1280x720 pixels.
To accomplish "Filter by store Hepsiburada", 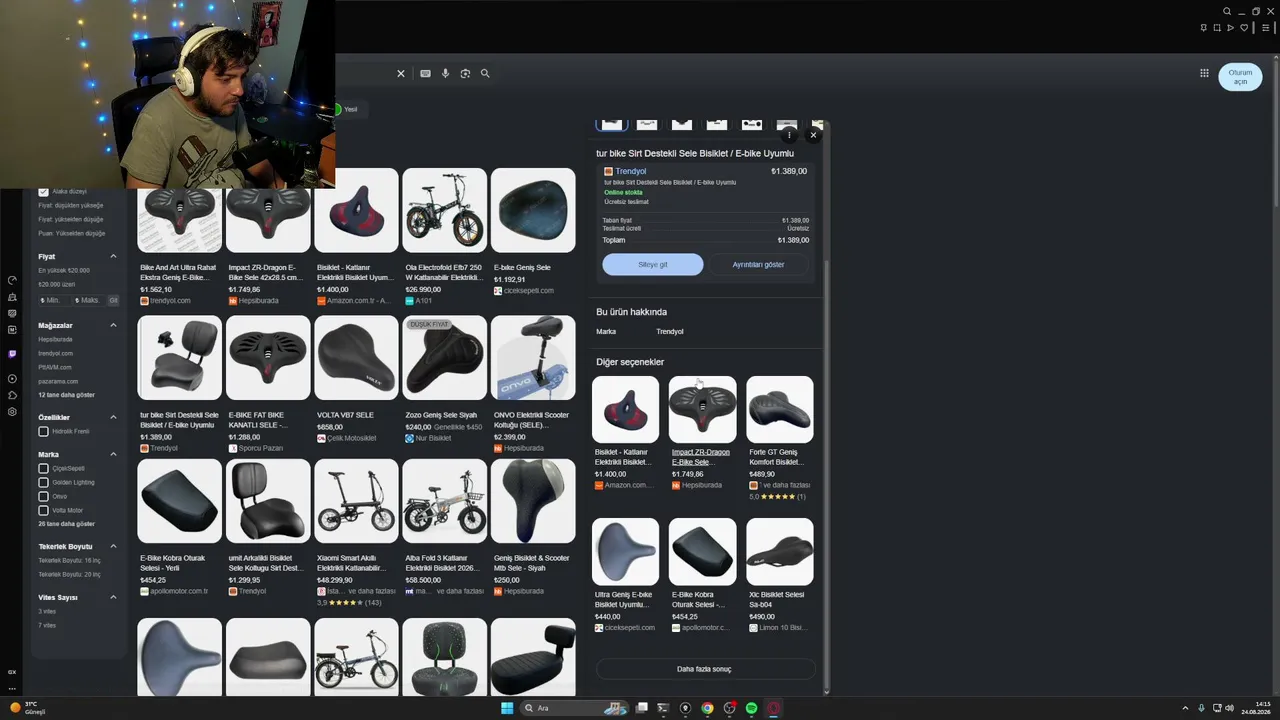I will 55,339.
